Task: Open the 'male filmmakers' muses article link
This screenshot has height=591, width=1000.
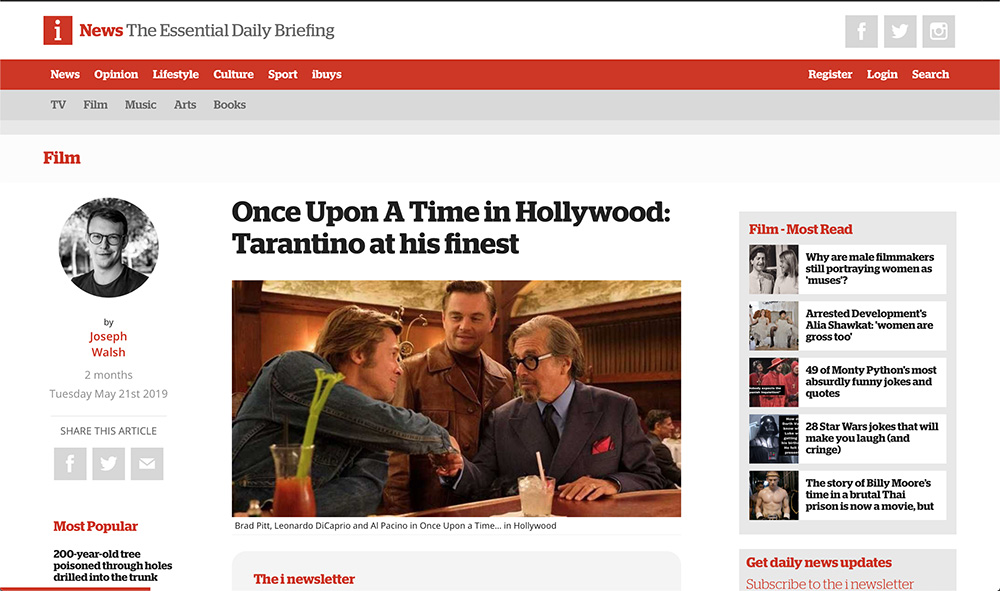Action: (869, 268)
